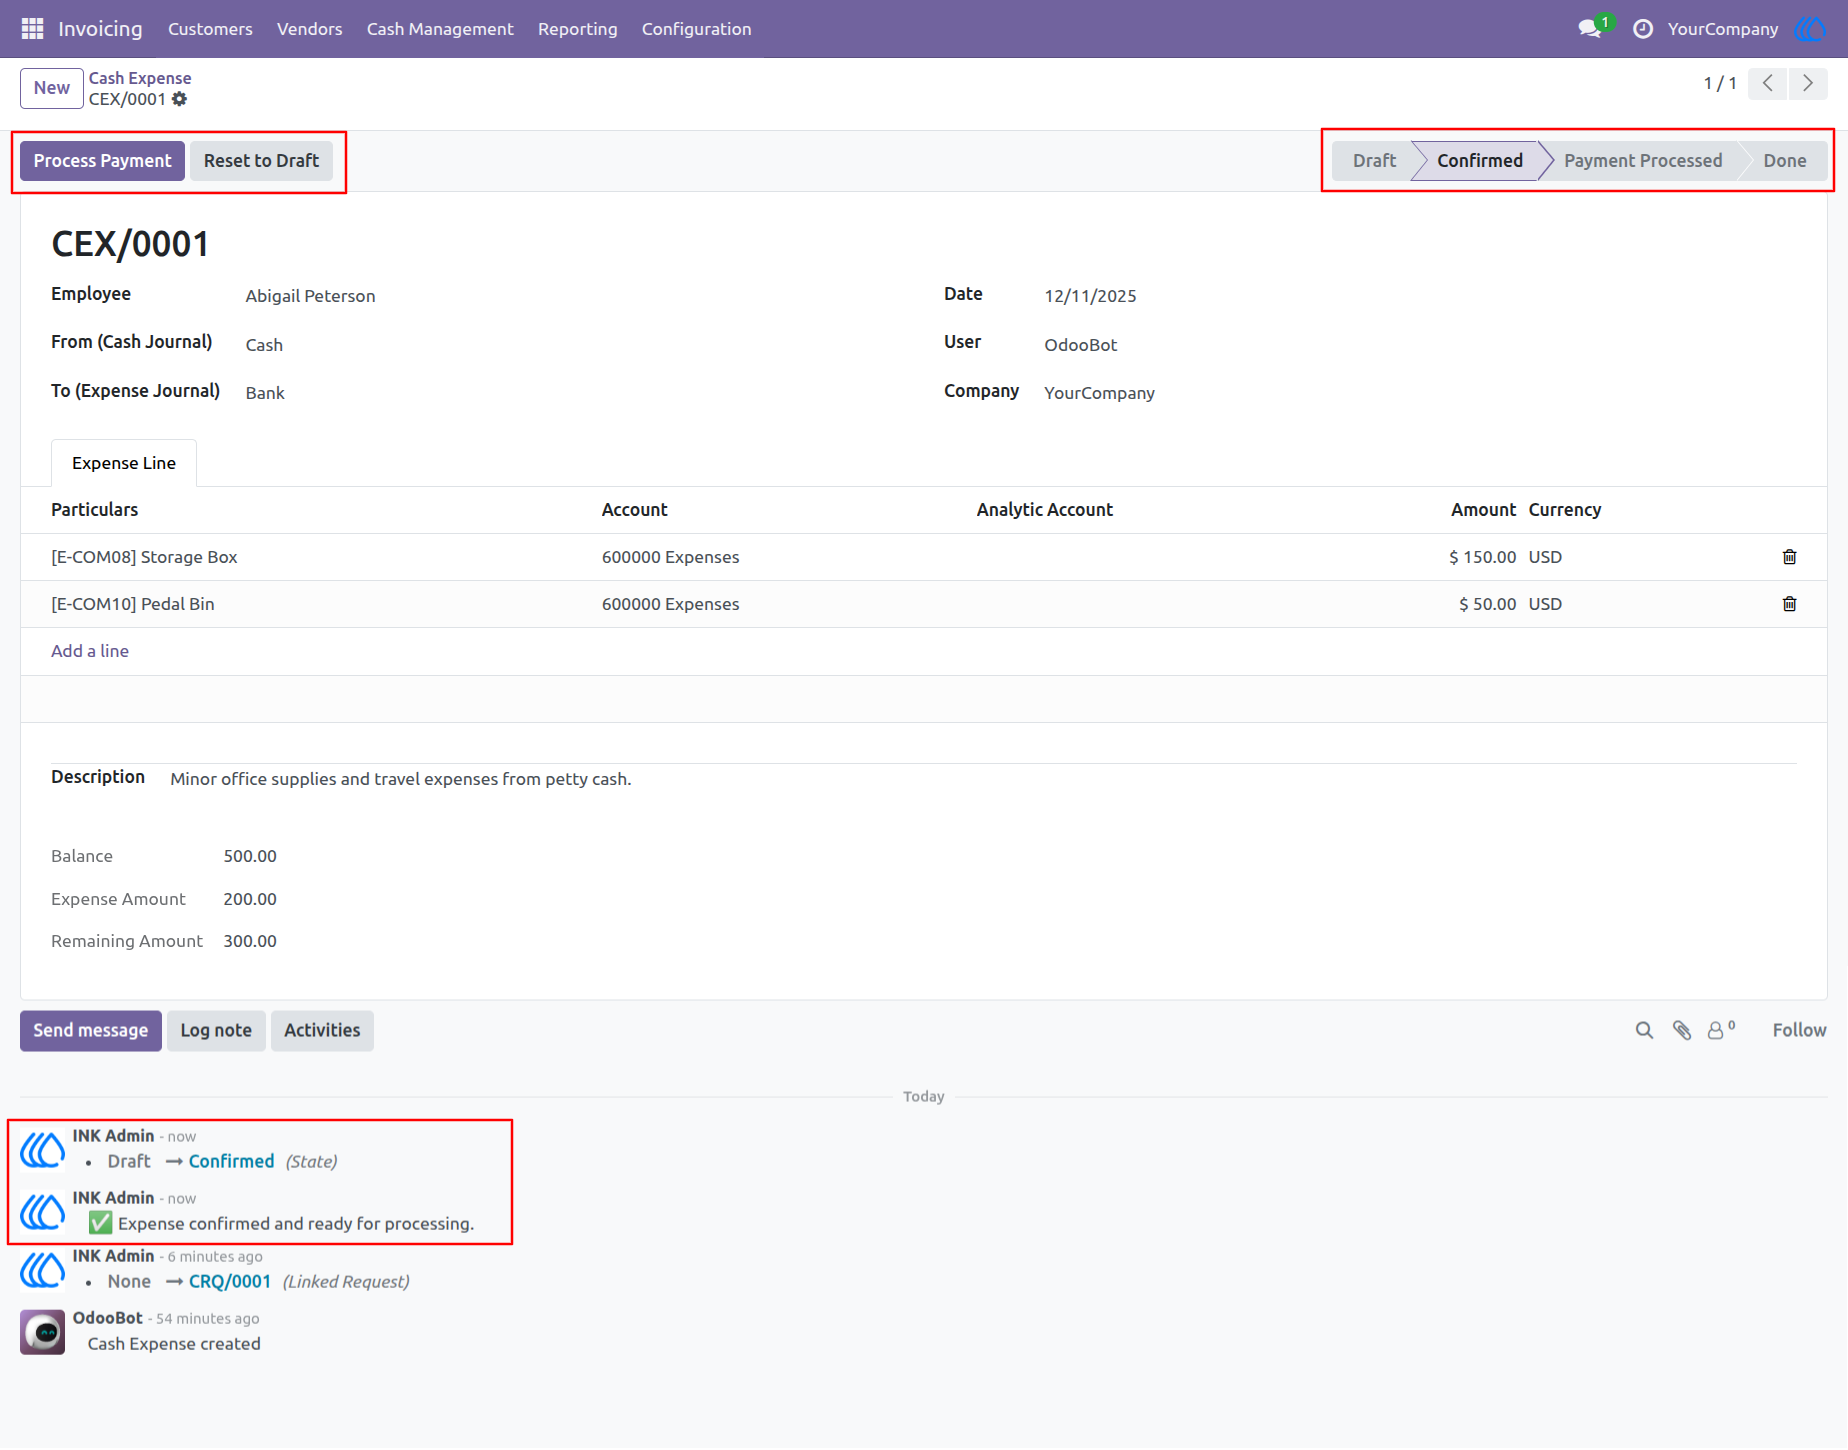1848x1450 pixels.
Task: Open Activities in chatter
Action: pos(322,1031)
